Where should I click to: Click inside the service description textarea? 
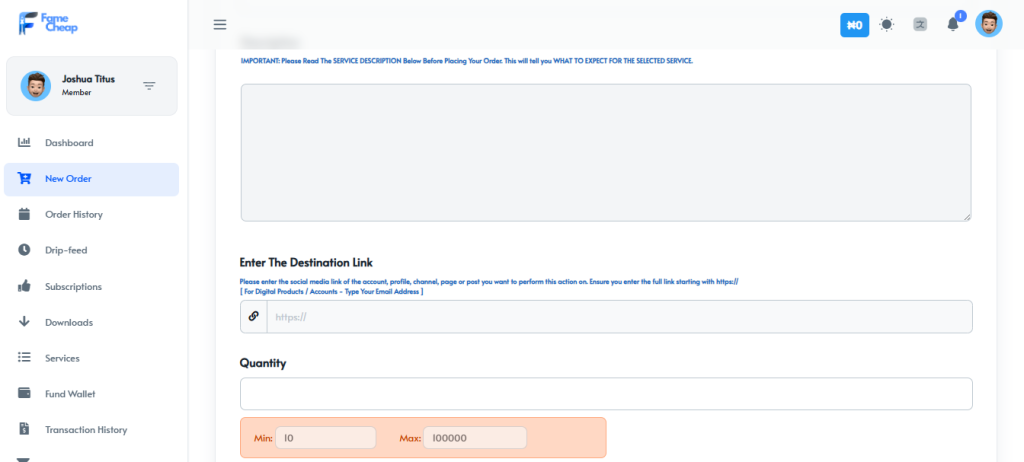click(605, 152)
